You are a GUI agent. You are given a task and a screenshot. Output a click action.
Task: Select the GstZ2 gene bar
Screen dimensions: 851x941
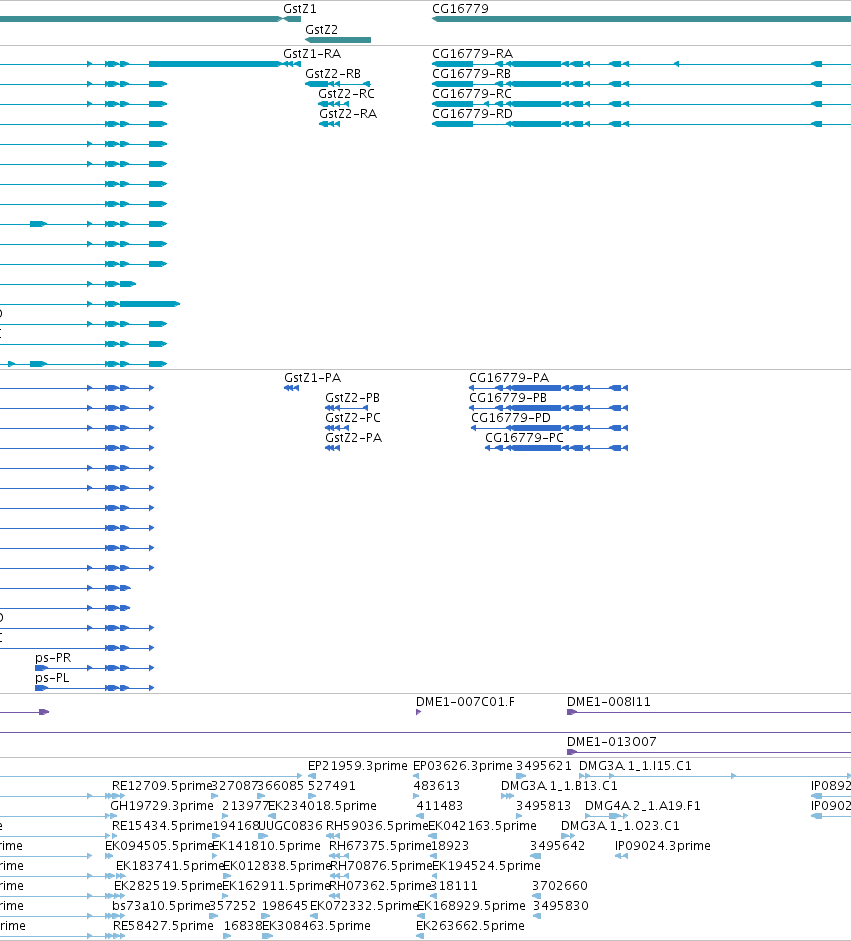point(338,40)
